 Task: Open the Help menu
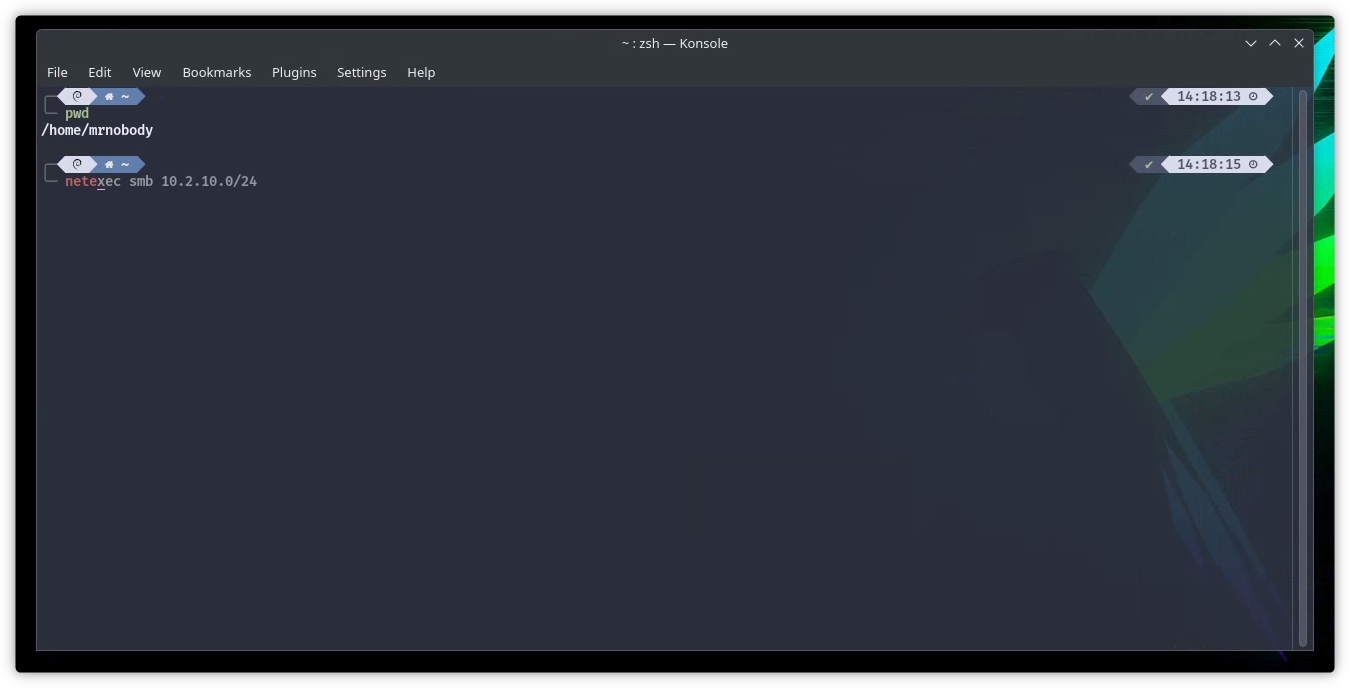point(421,72)
